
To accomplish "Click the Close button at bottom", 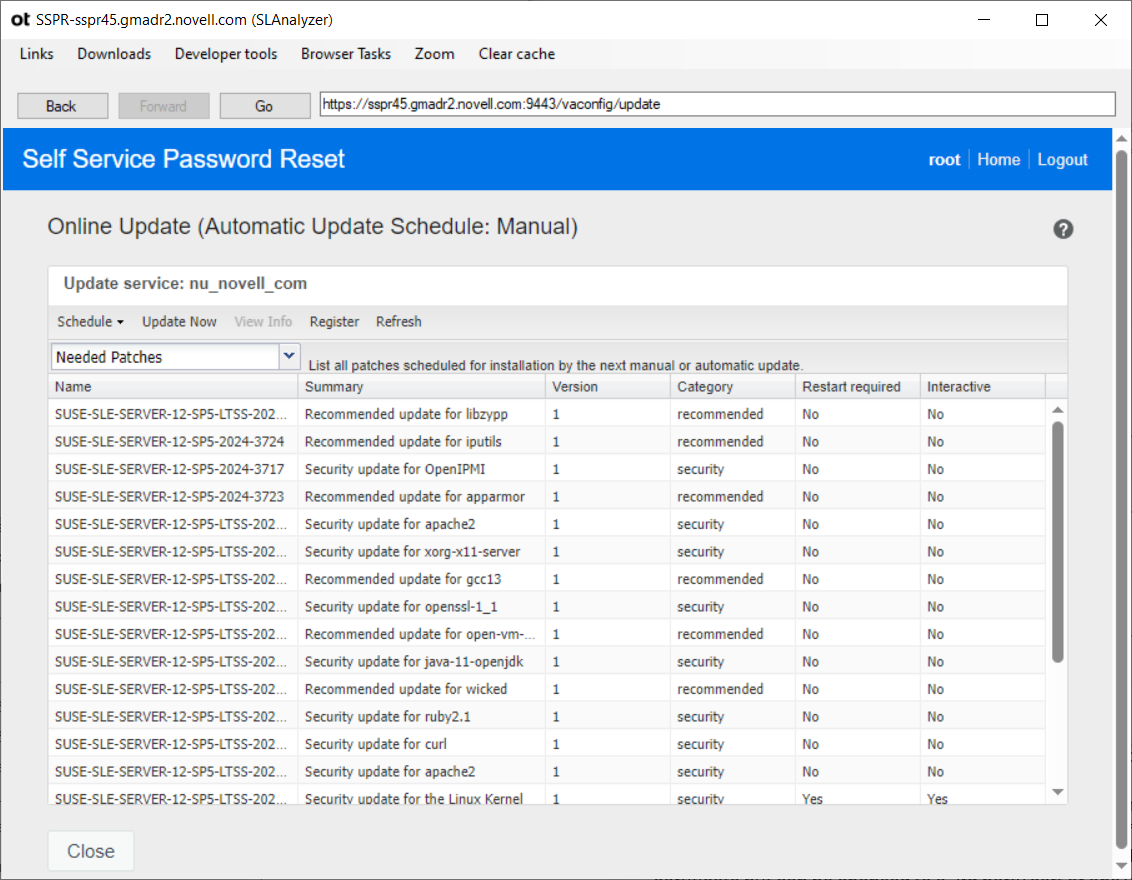I will point(91,851).
